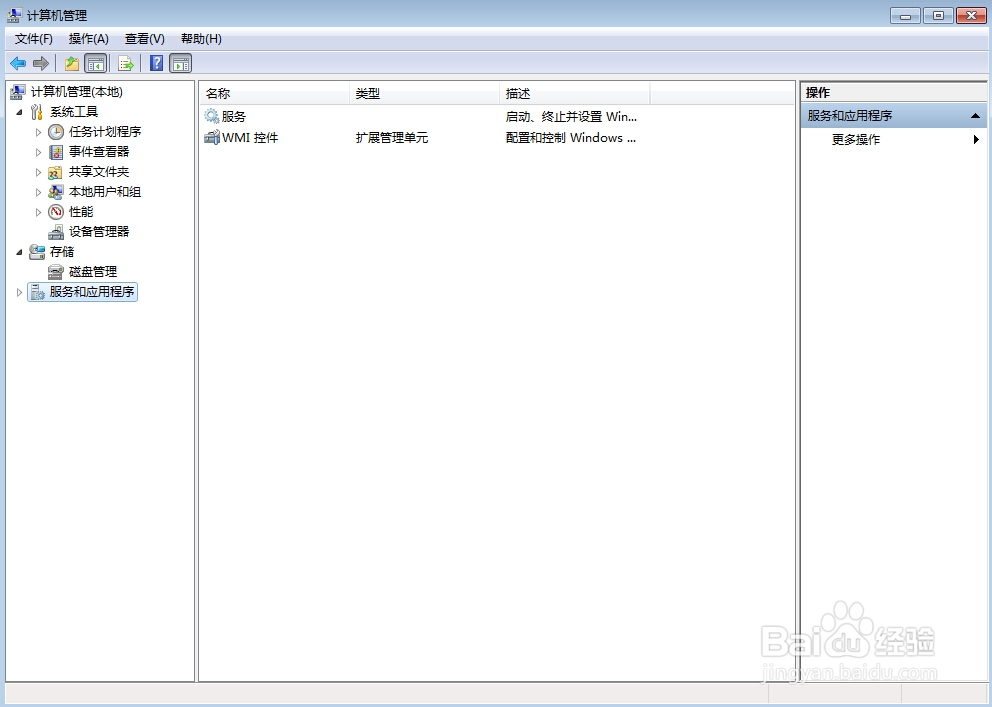Expand the 事件查看器 node

(38, 152)
